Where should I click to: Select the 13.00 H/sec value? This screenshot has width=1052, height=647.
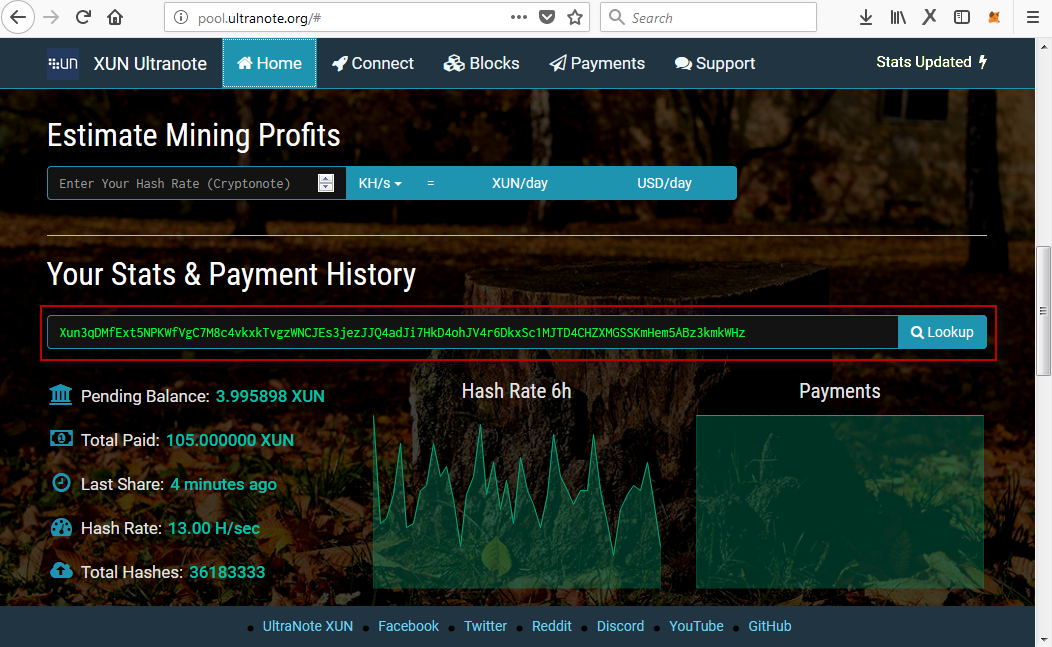(x=214, y=528)
